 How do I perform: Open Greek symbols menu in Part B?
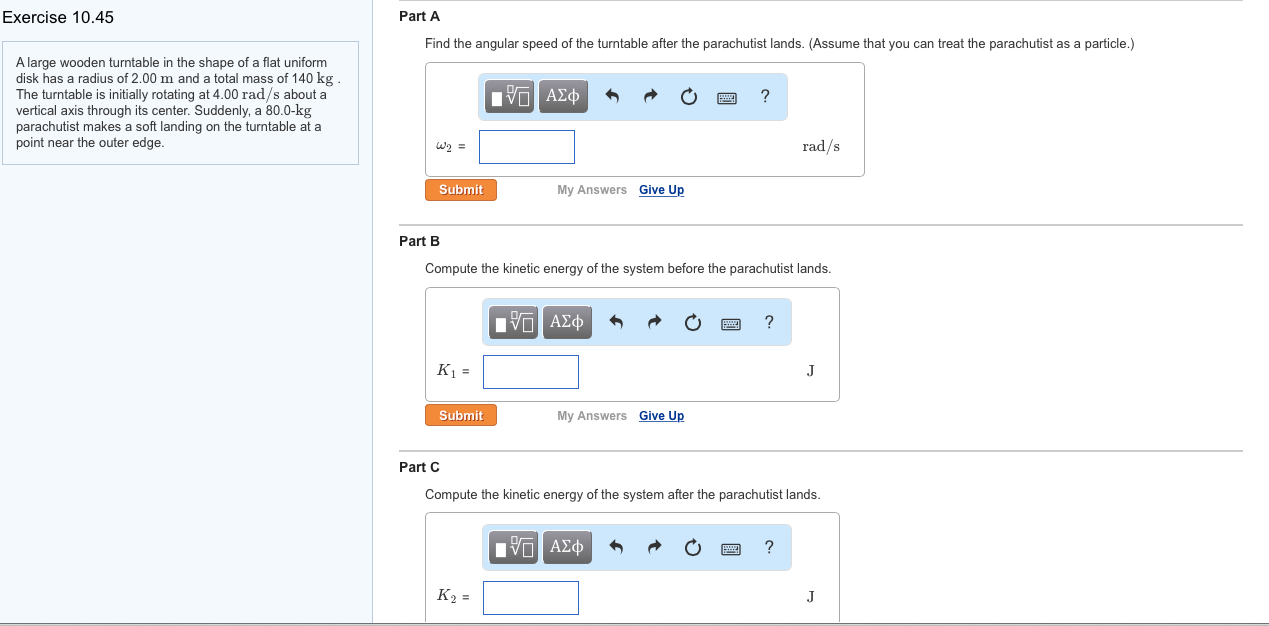(567, 322)
